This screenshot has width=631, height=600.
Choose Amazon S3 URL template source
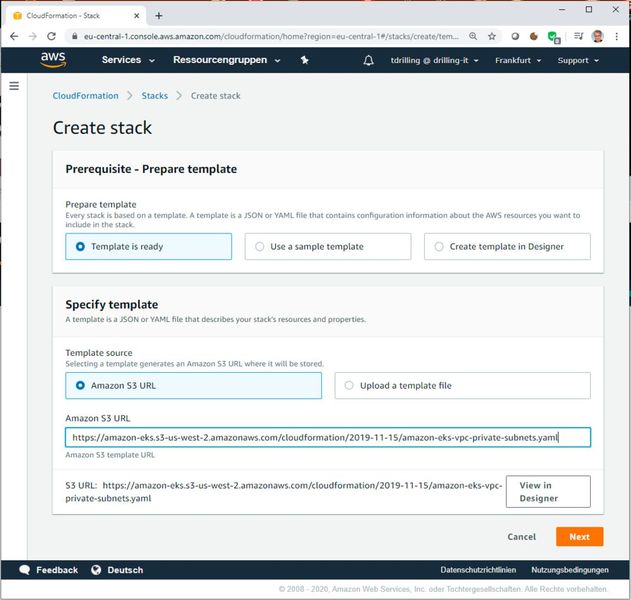coord(194,386)
